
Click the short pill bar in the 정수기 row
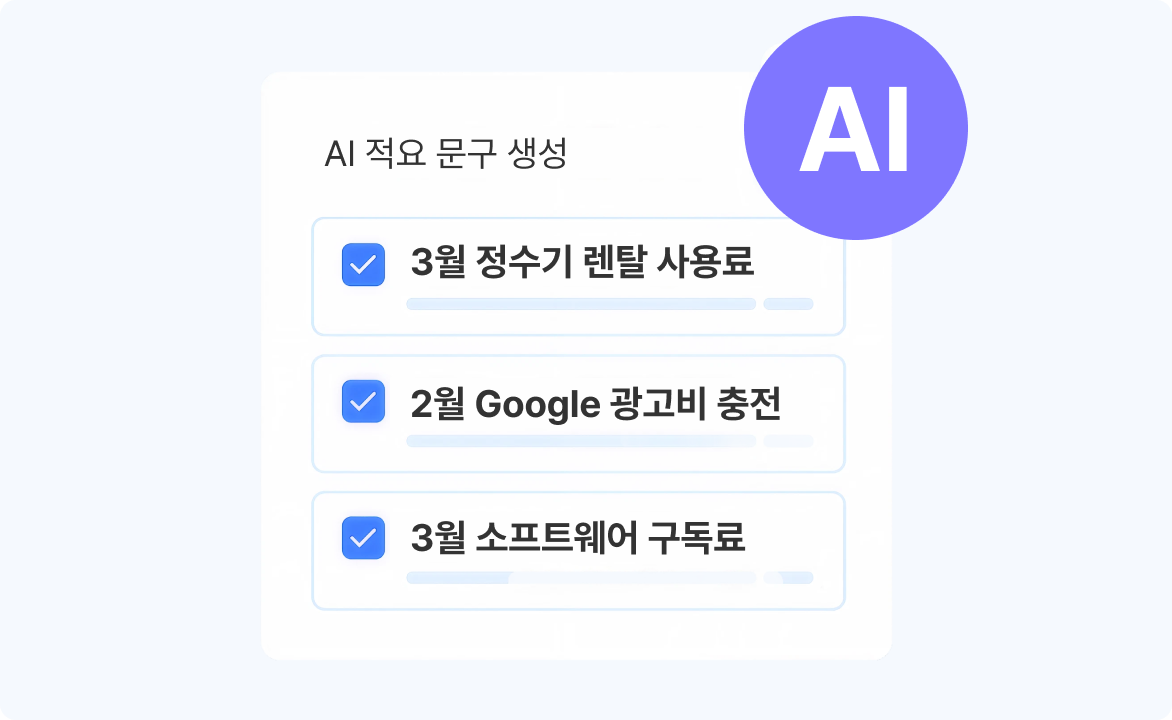(x=788, y=304)
